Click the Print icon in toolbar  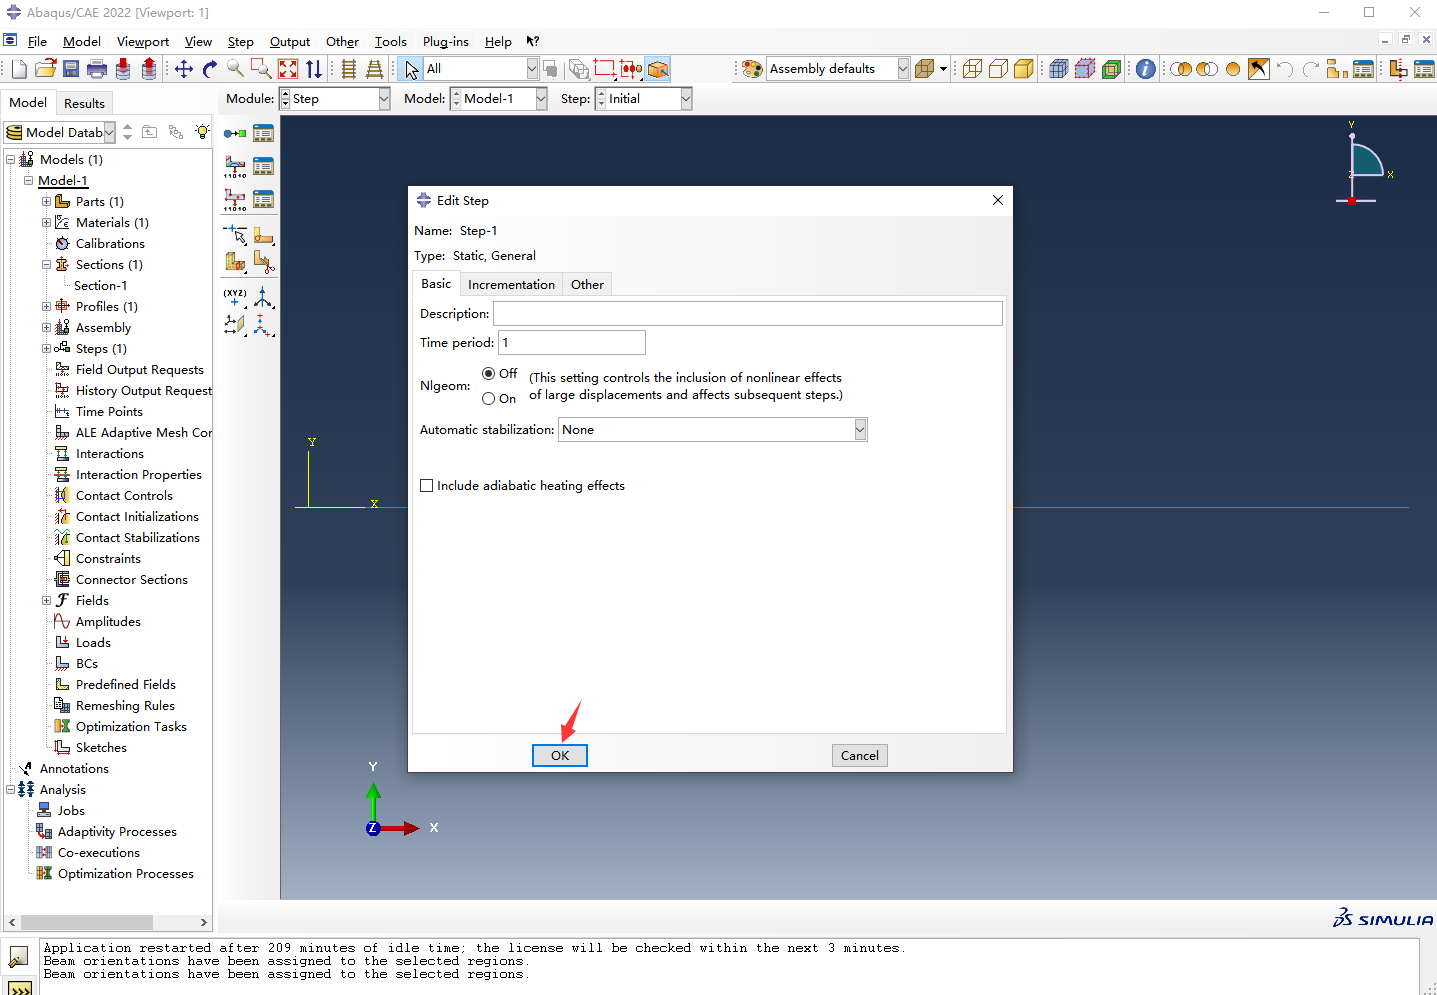pyautogui.click(x=97, y=69)
